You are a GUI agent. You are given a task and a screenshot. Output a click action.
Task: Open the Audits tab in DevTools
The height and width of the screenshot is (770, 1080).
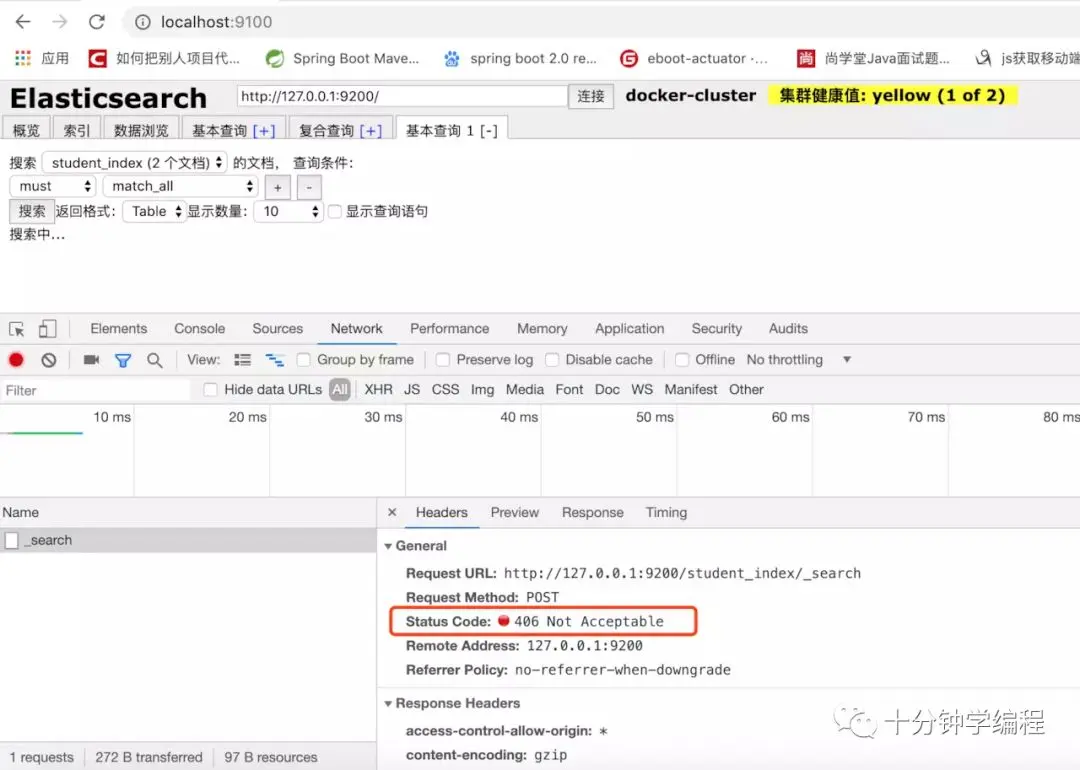pos(788,329)
